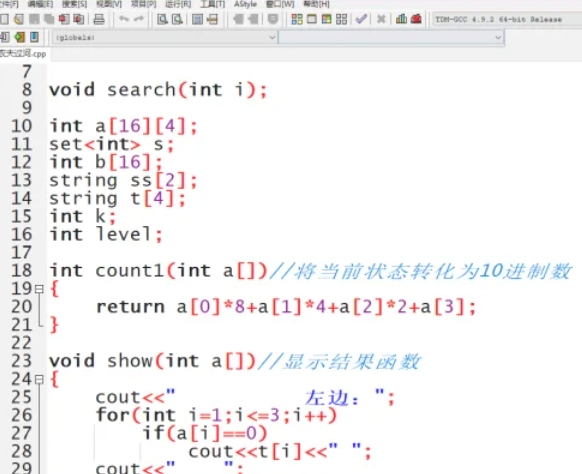
Task: Save the current file via toolbar icon
Action: click(x=34, y=19)
